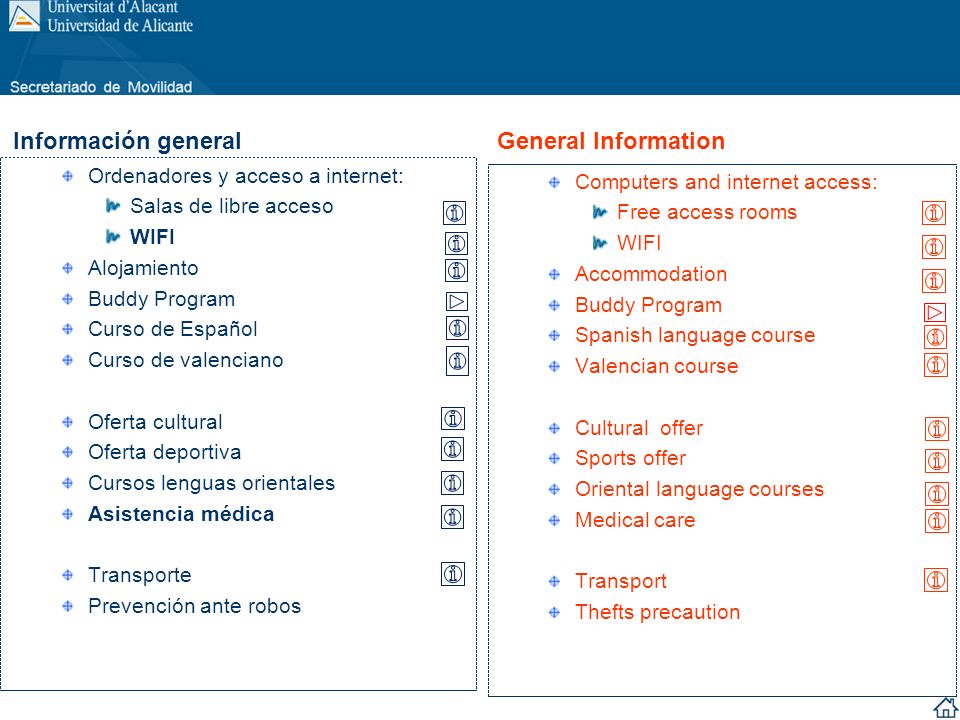Image resolution: width=960 pixels, height=720 pixels.
Task: Open info icon for Oferta cultural
Action: pos(452,419)
